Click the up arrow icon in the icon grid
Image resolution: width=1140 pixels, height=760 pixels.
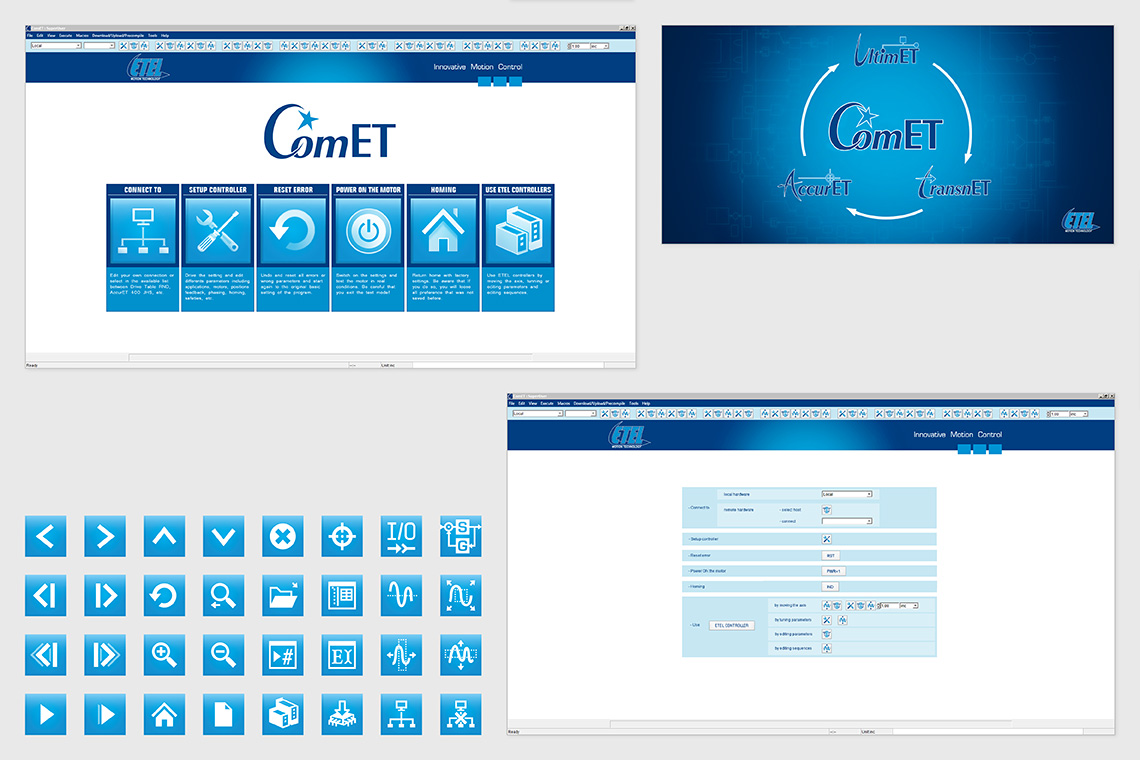coord(164,536)
